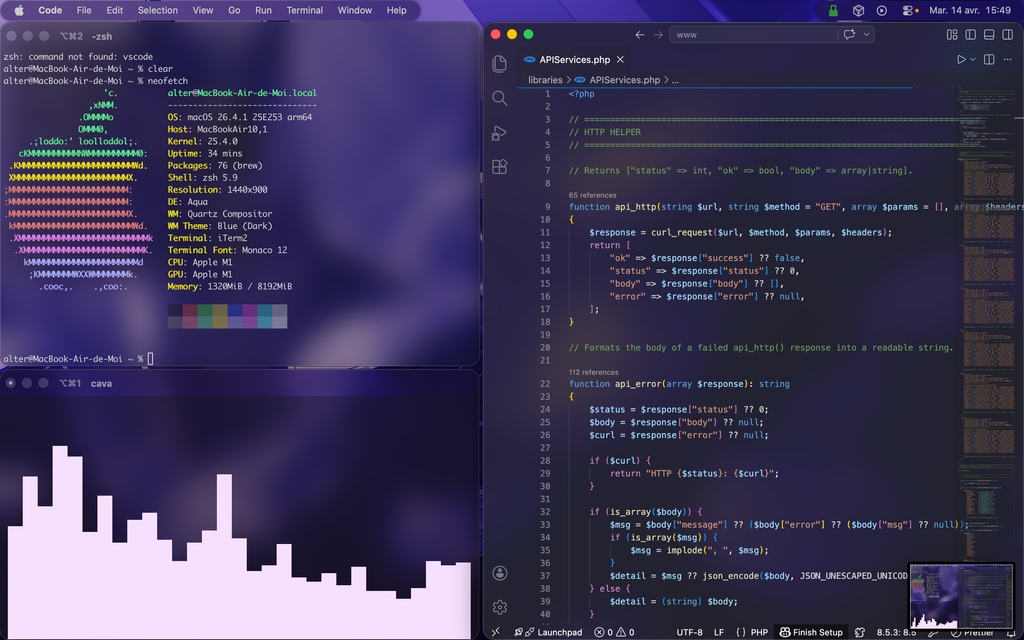Open the Terminal menu
Image resolution: width=1024 pixels, height=640 pixels.
click(304, 10)
